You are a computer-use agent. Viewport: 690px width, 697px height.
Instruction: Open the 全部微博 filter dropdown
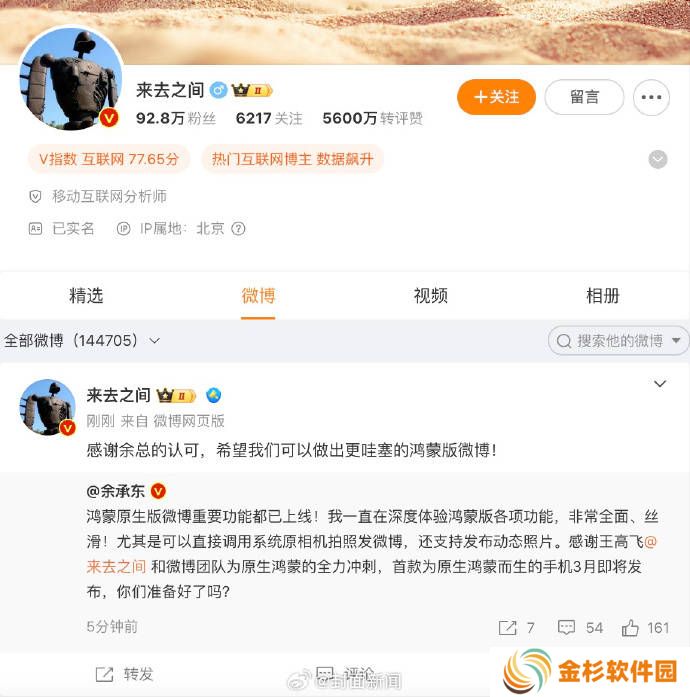point(81,340)
